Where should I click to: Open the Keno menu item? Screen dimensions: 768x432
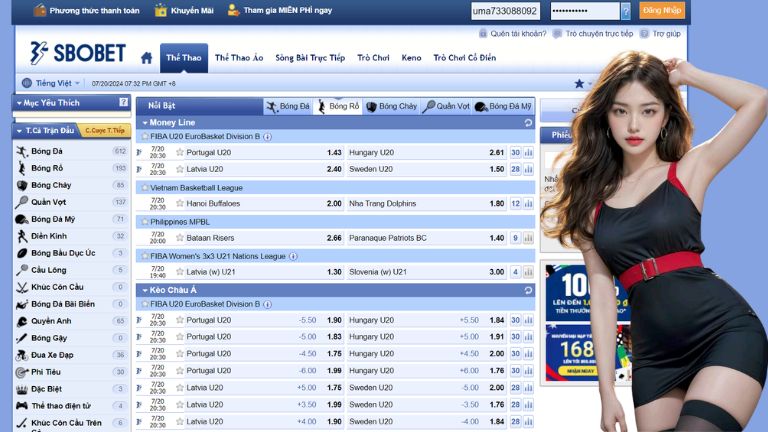tap(411, 58)
